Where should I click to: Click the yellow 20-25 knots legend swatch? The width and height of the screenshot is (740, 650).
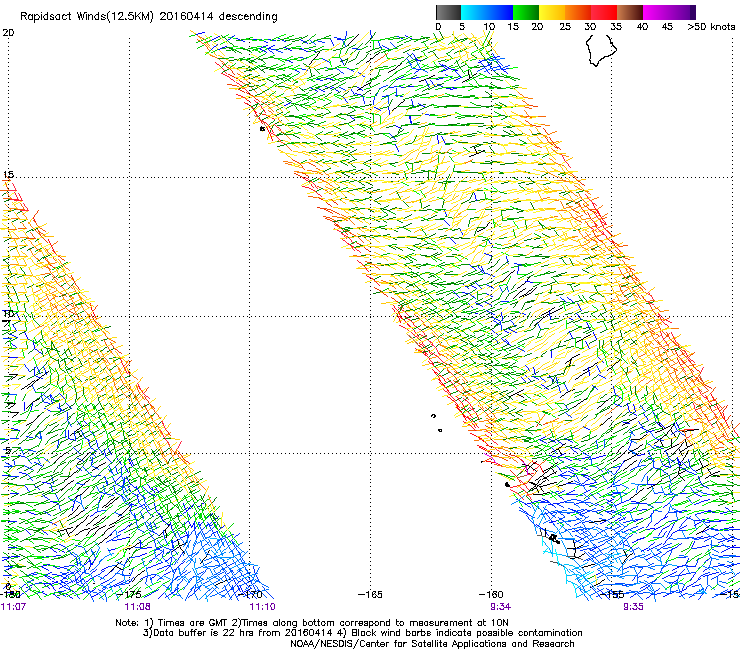[552, 12]
